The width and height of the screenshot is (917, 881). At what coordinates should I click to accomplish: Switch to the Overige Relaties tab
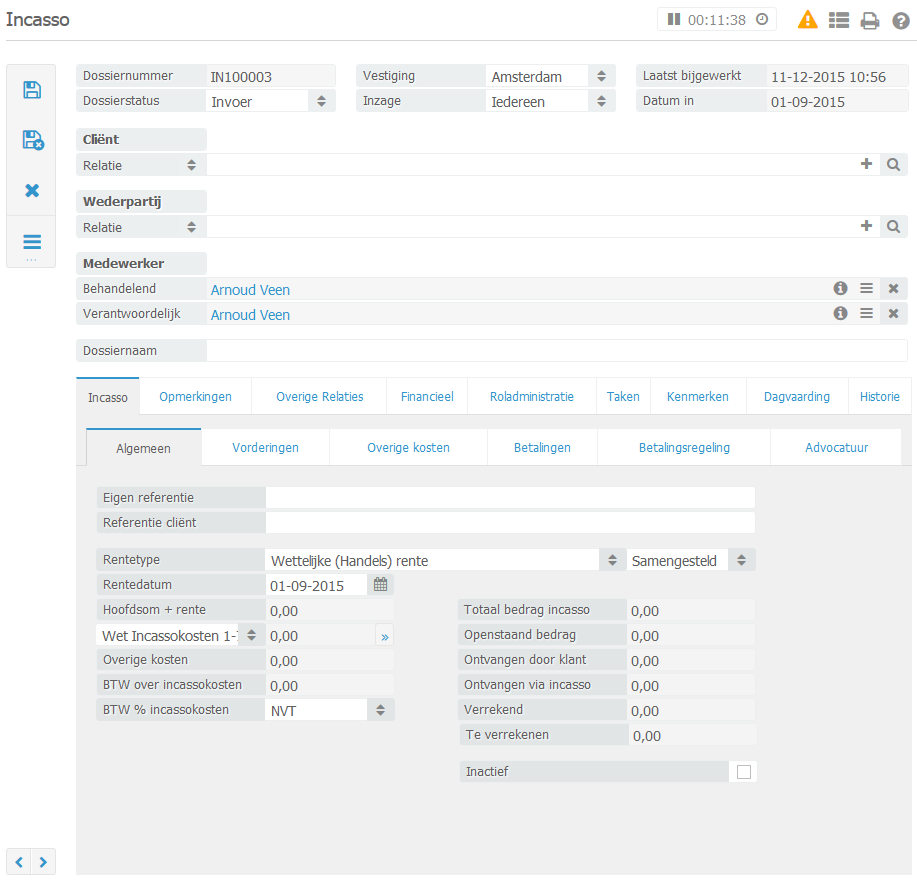[x=319, y=397]
